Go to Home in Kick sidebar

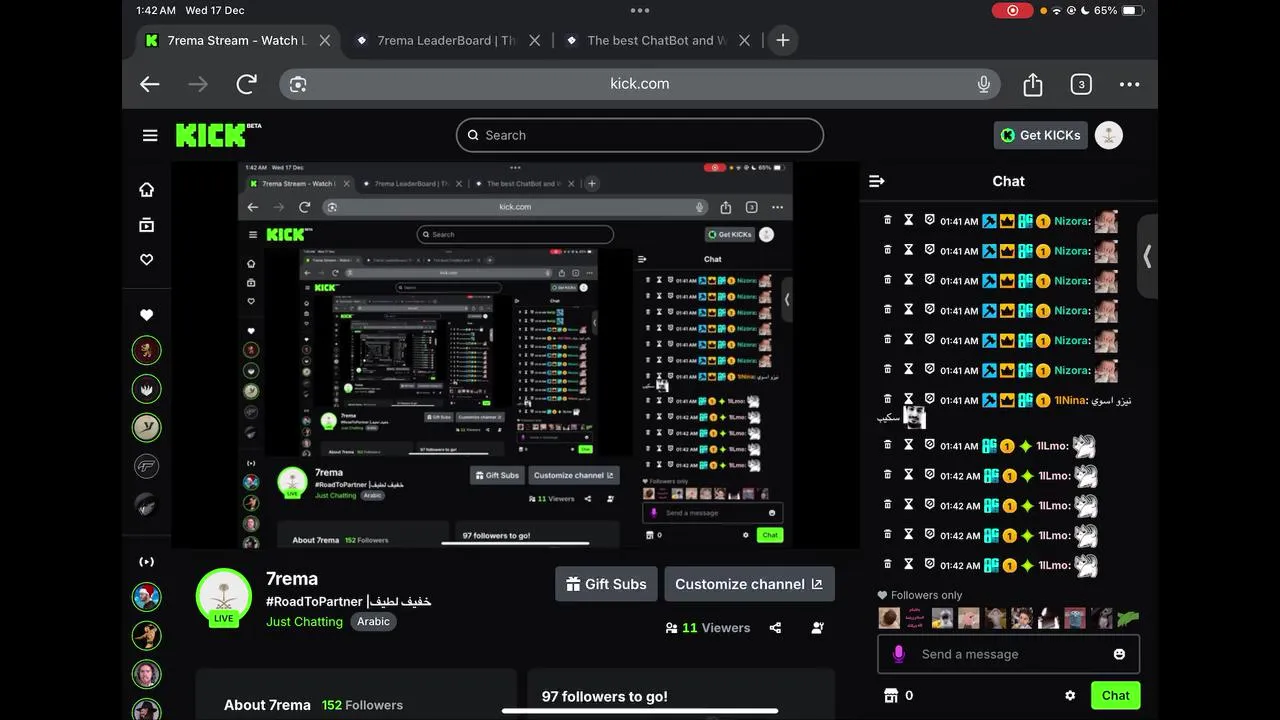[x=147, y=190]
